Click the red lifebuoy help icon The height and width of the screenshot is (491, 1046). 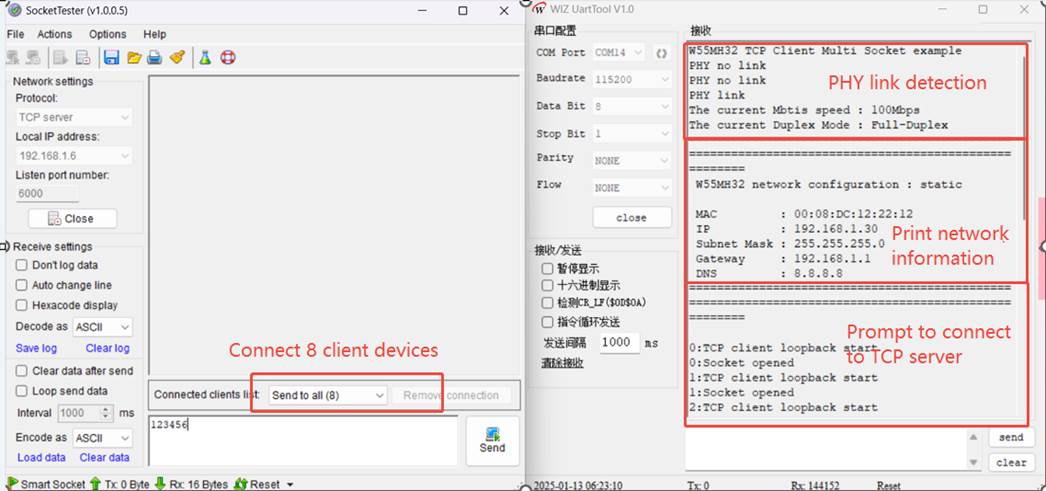(x=227, y=58)
